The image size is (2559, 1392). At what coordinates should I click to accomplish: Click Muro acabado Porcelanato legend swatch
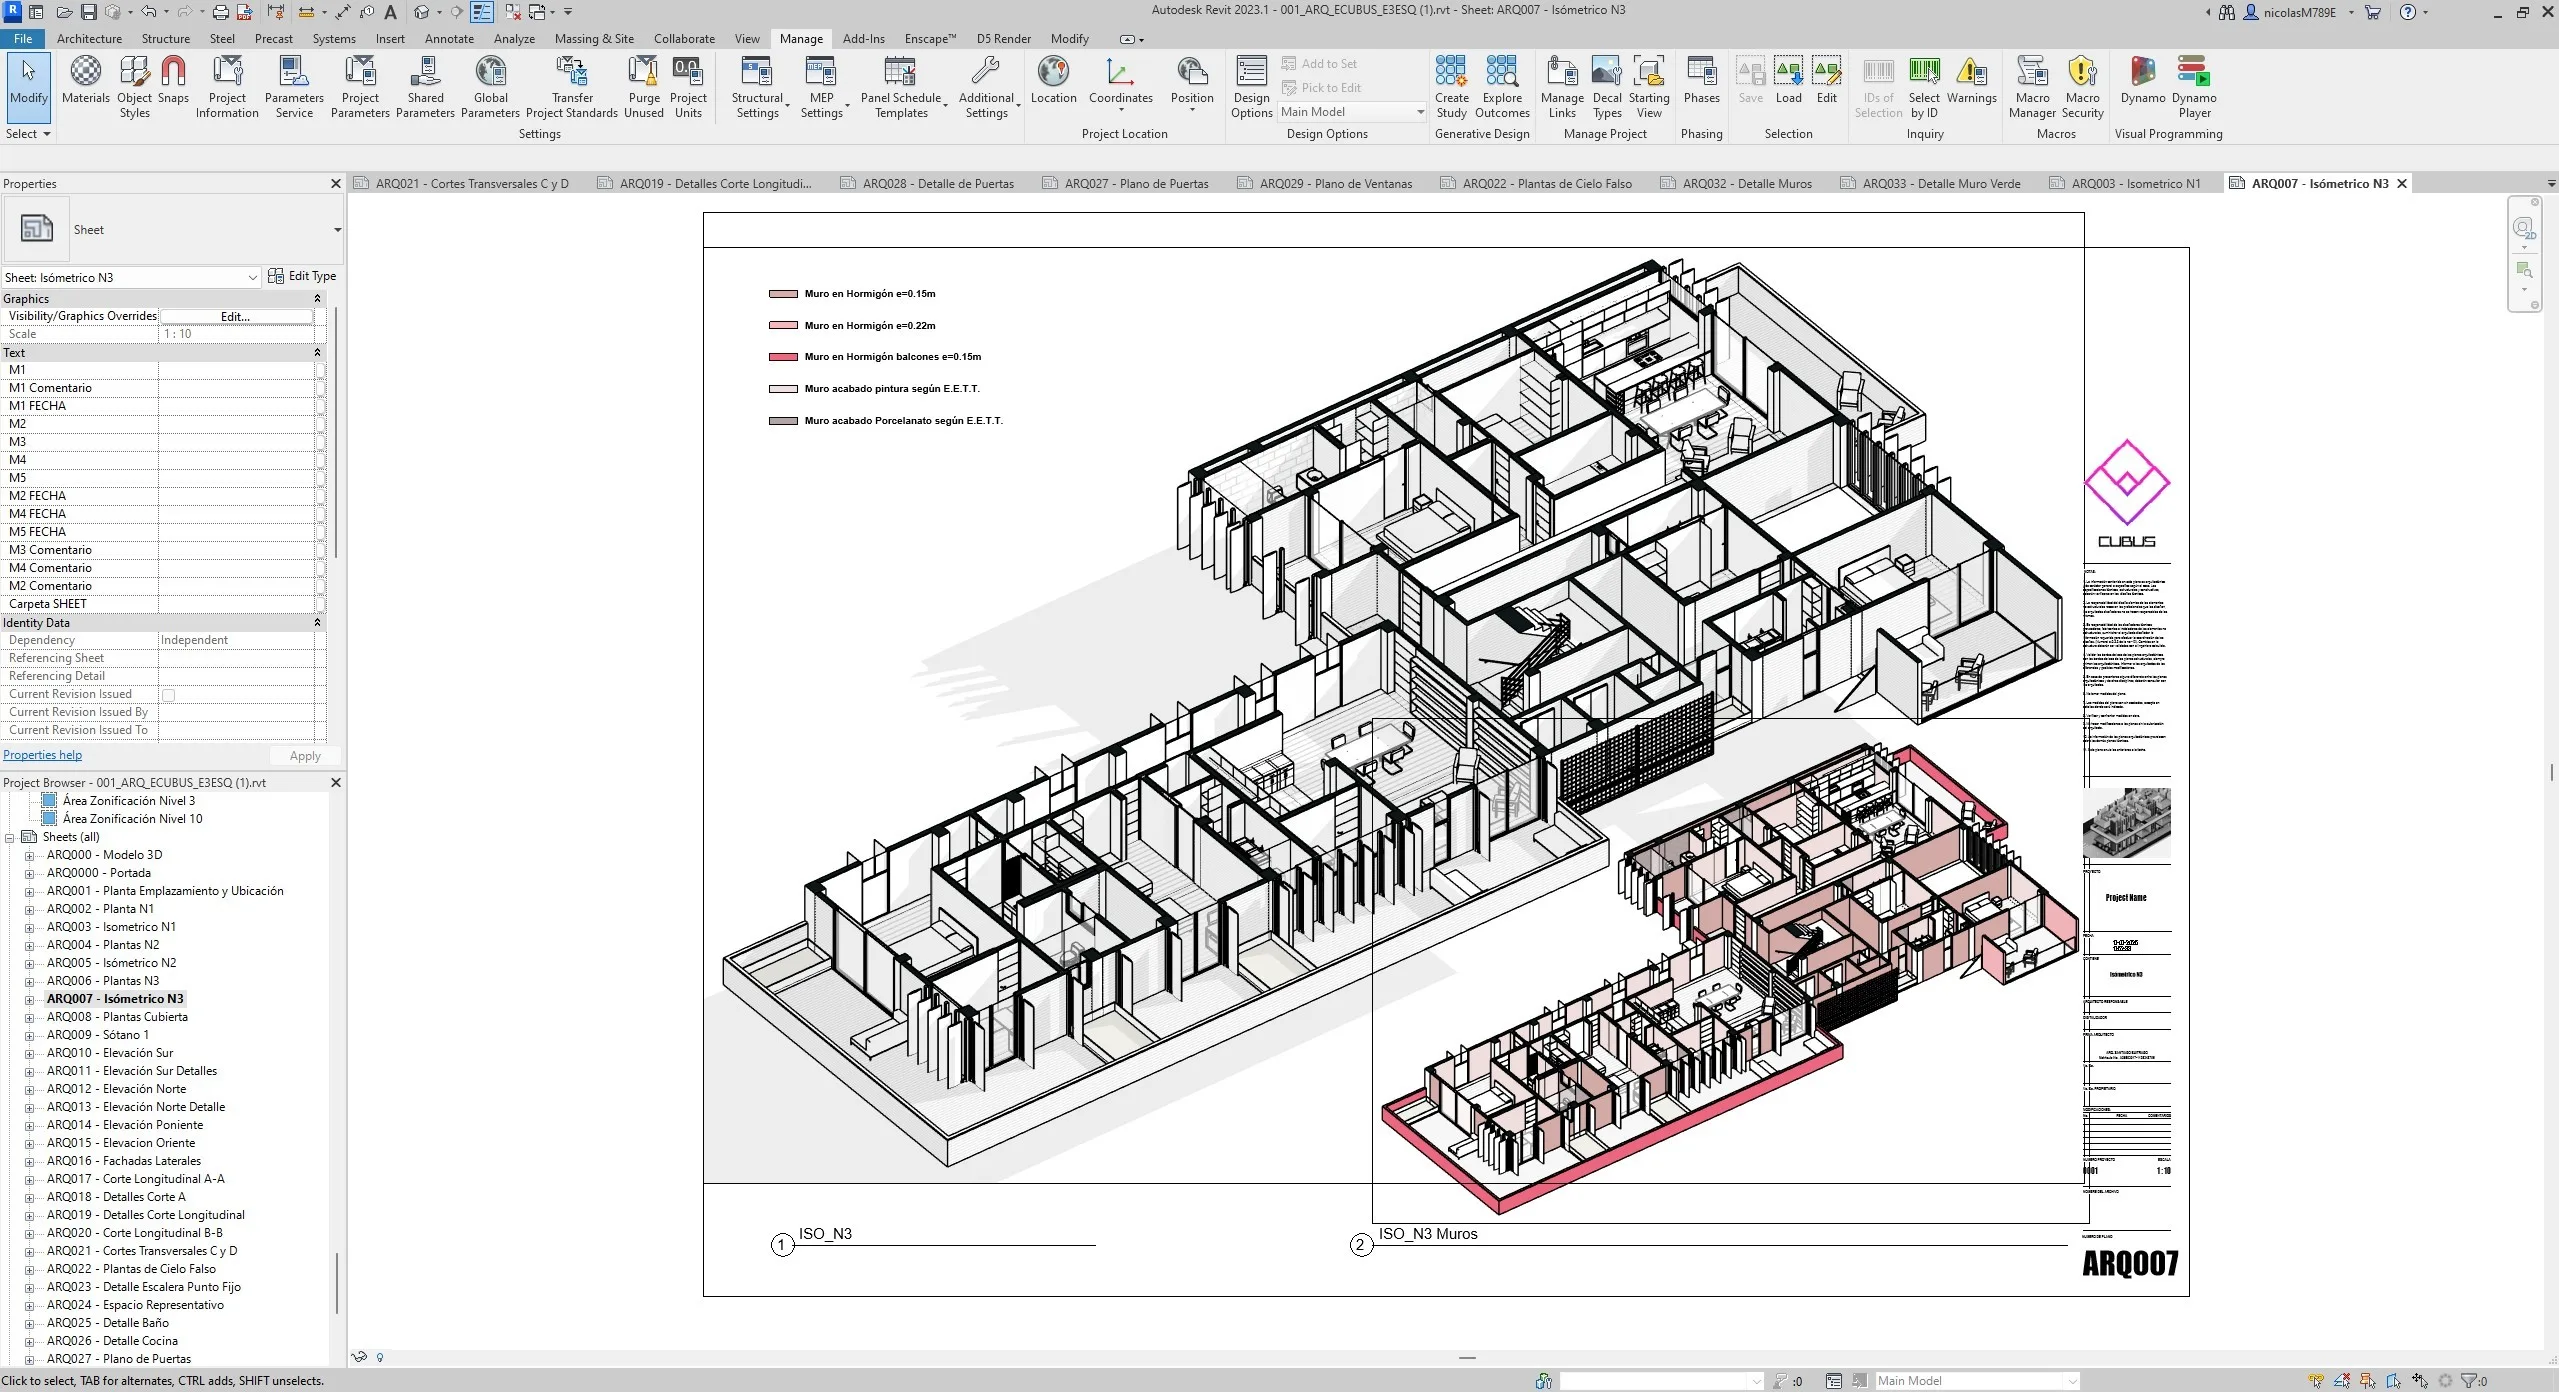(783, 421)
